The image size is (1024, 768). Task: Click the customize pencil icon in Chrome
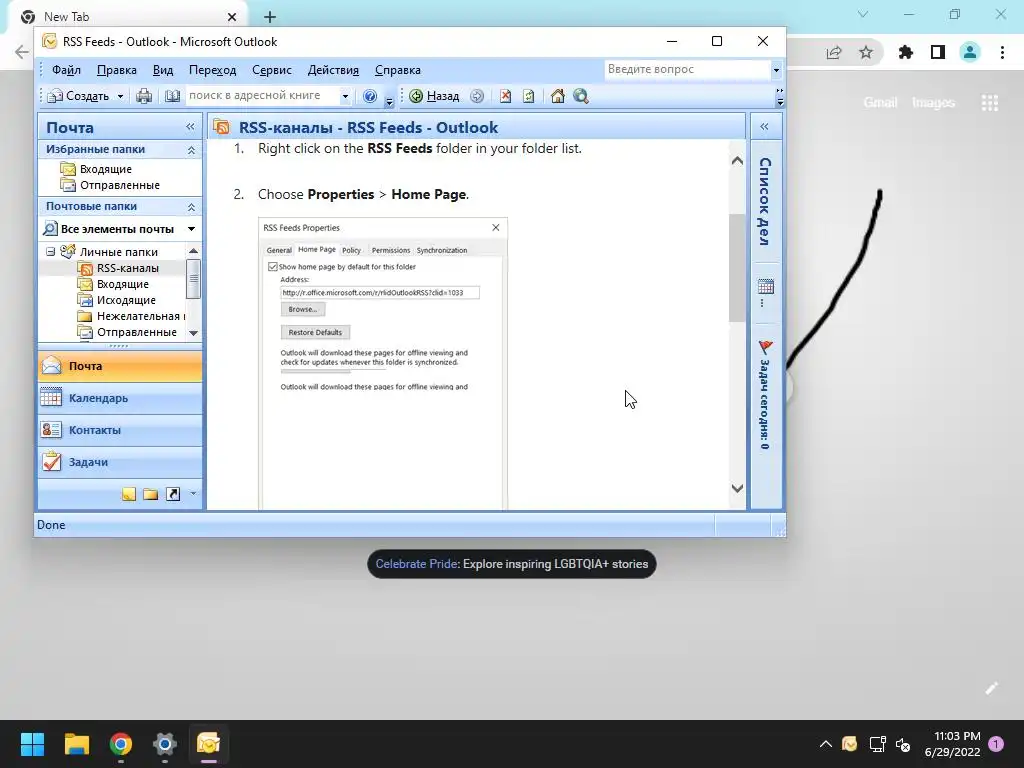point(991,688)
